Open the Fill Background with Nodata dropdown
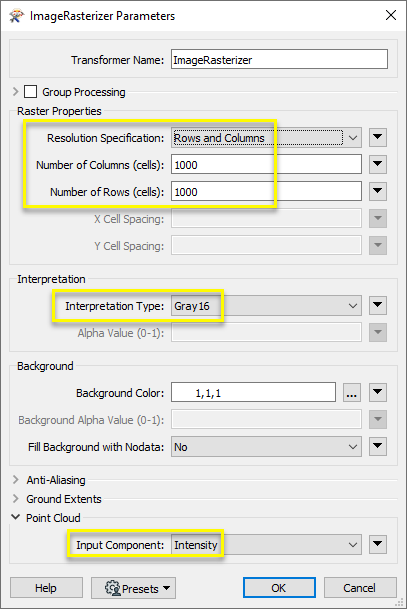Image resolution: width=407 pixels, height=609 pixels. 266,447
